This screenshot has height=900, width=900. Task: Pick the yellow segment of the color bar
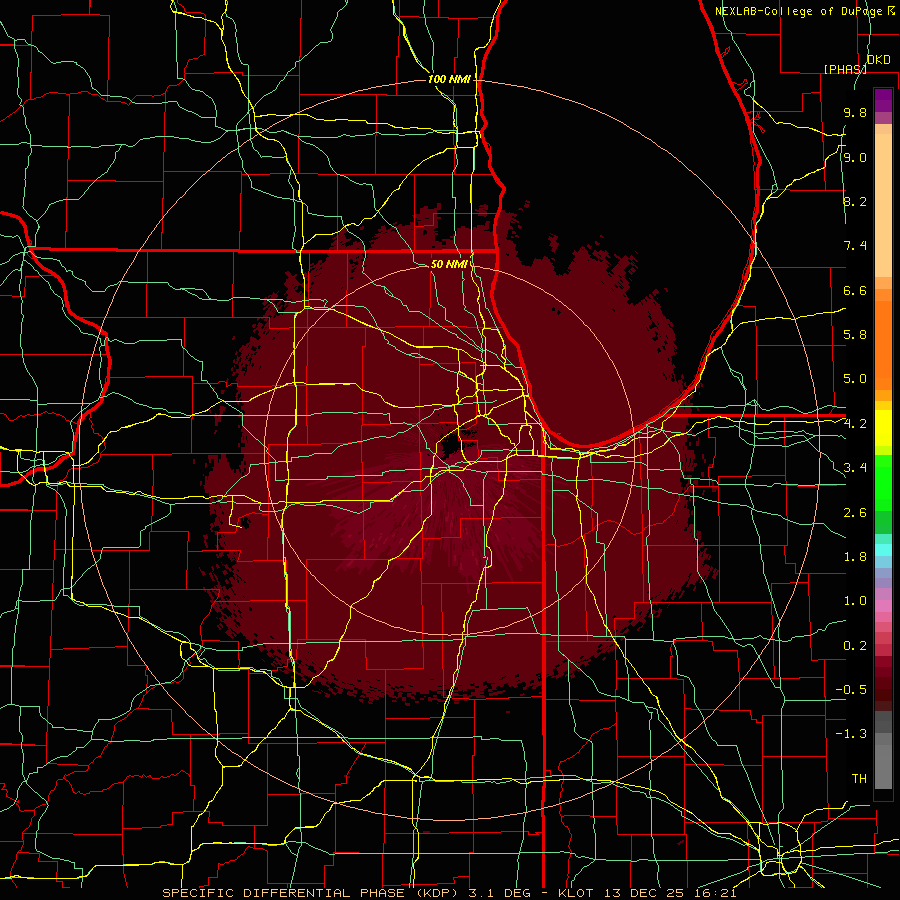click(883, 428)
